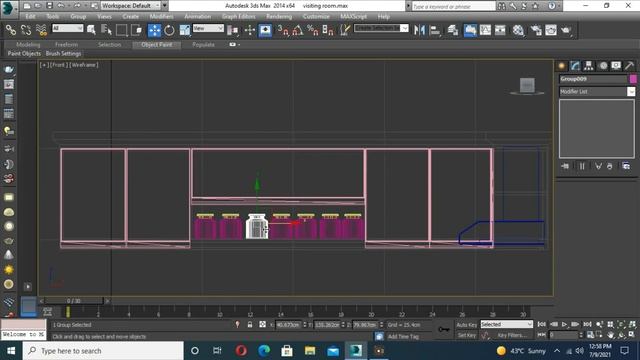This screenshot has width=640, height=360.
Task: Click the time slider 0/30 handle
Action: pos(73,301)
